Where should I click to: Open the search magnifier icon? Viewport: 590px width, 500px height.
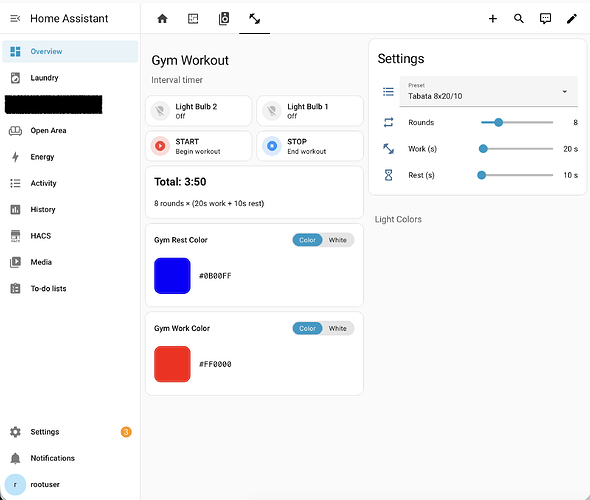coord(519,18)
